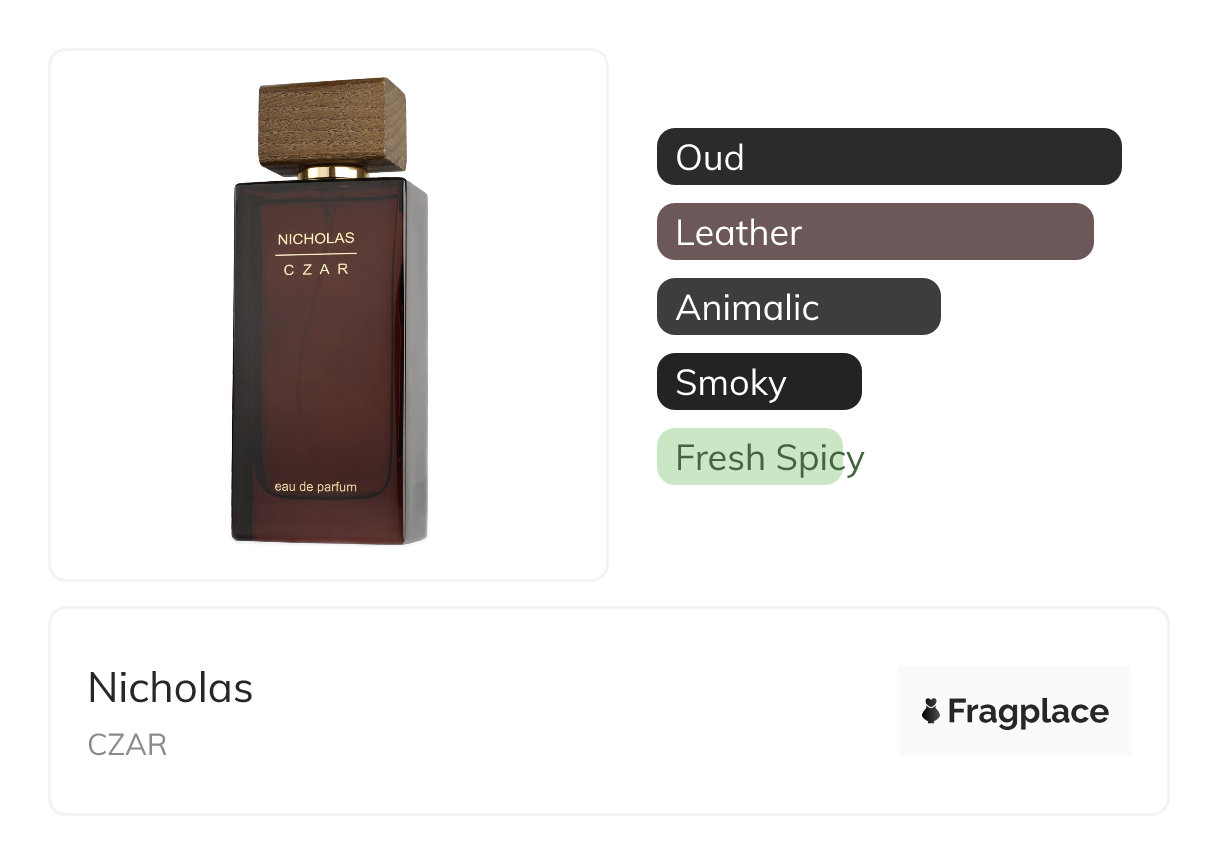Click the NICHOLAS label on the bottle
This screenshot has width=1218, height=864.
pyautogui.click(x=316, y=239)
